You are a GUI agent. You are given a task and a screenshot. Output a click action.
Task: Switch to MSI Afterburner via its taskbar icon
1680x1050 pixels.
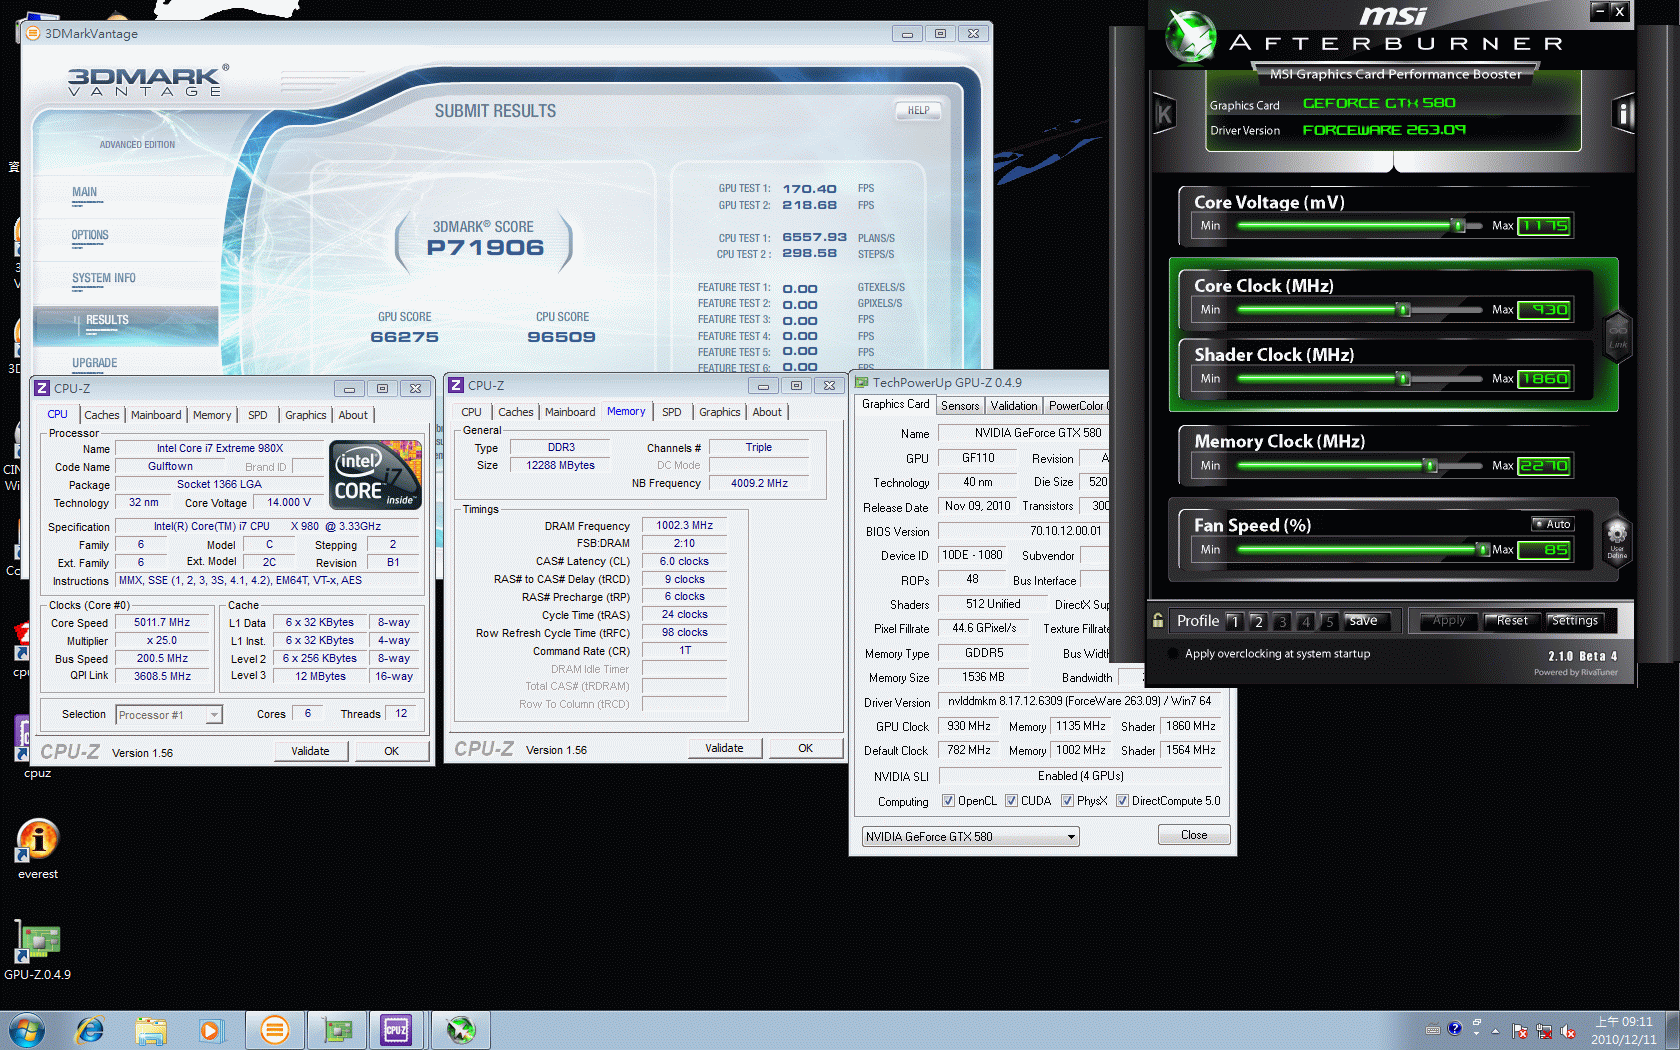[460, 1030]
